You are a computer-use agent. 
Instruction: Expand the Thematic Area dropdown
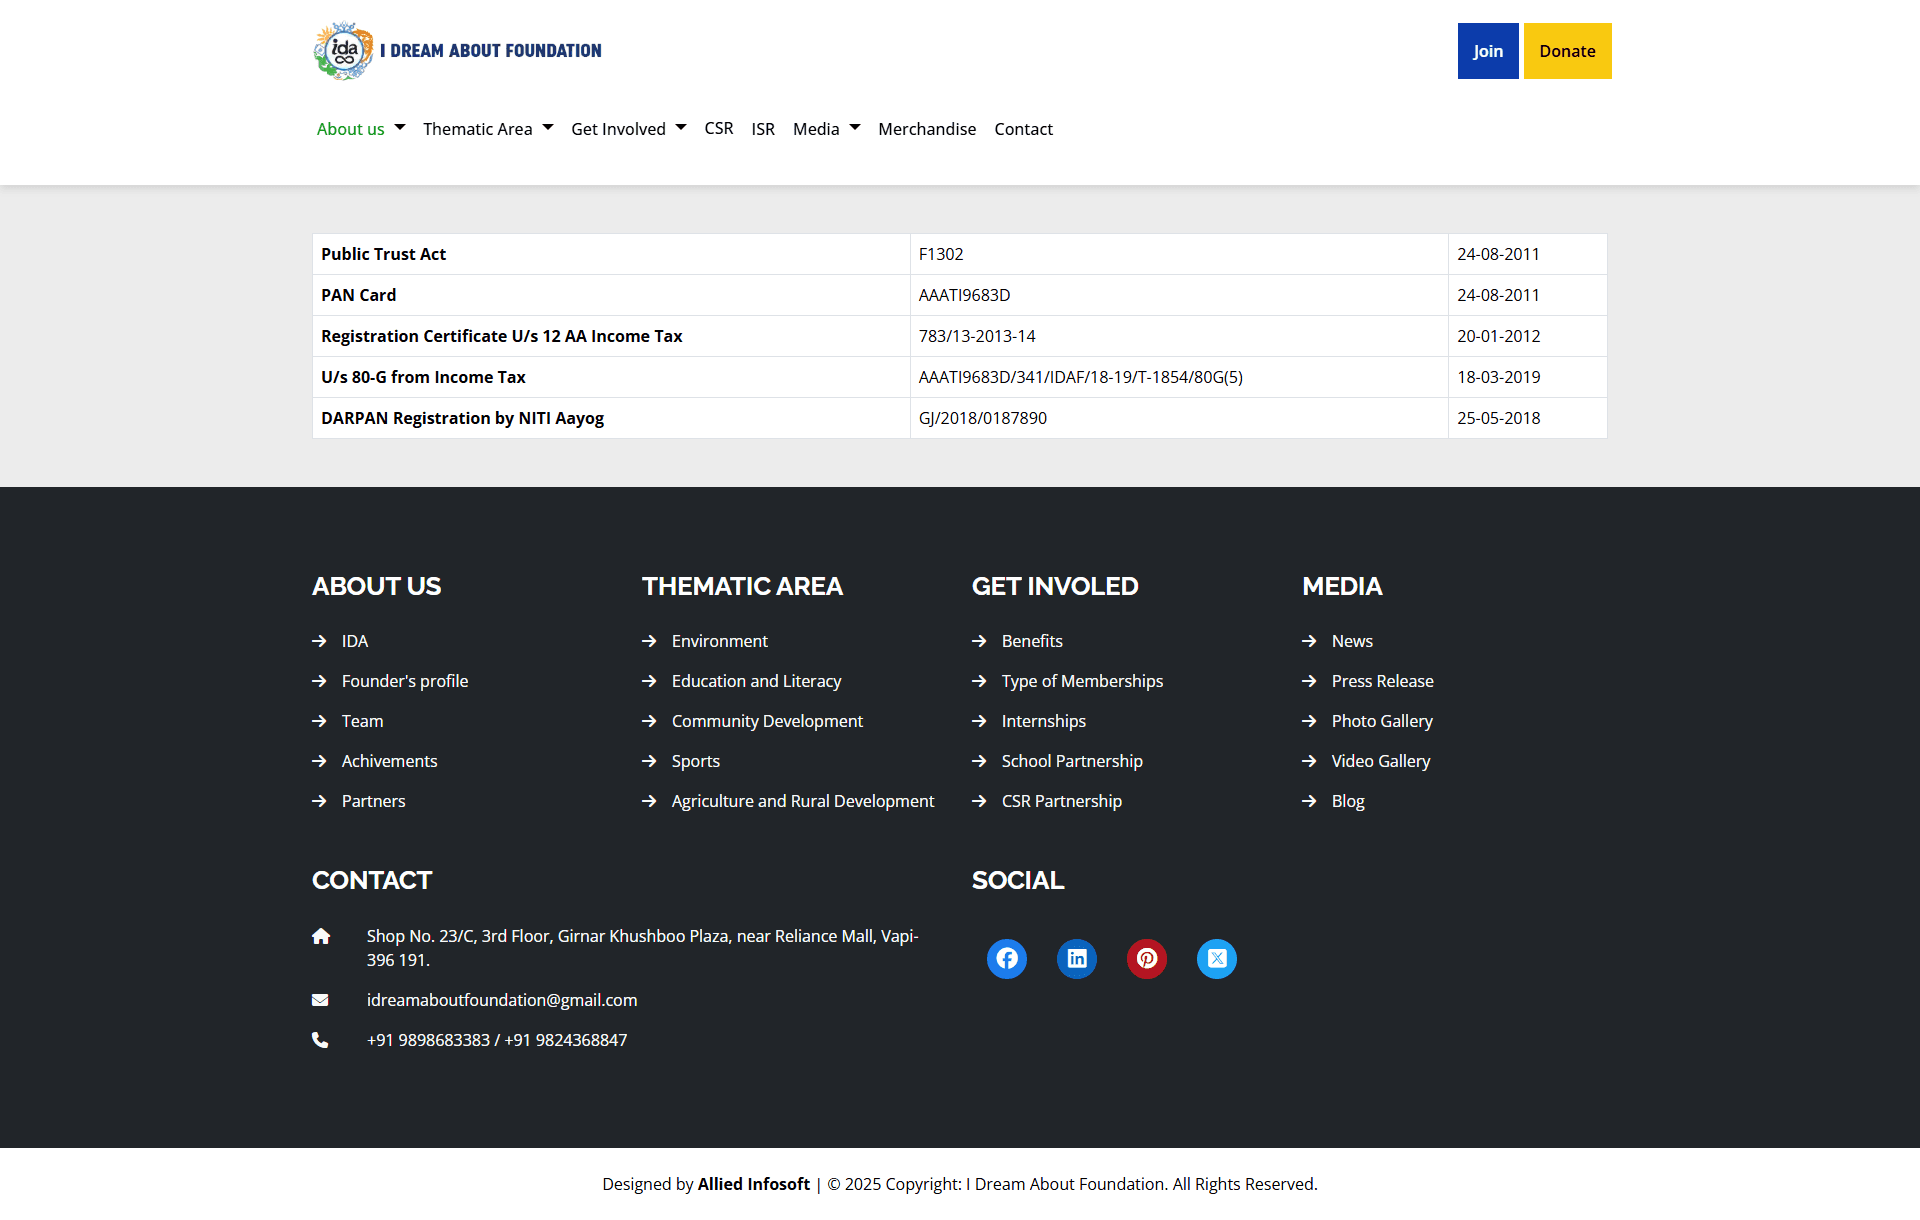(x=487, y=129)
